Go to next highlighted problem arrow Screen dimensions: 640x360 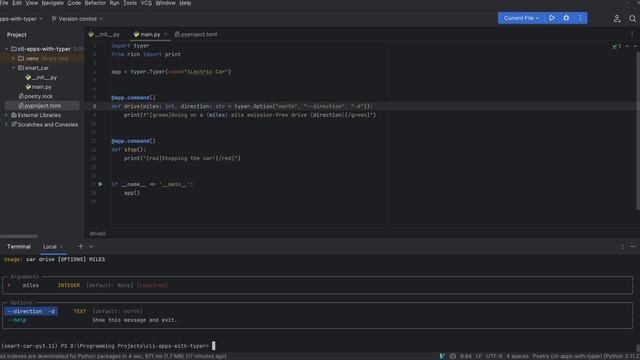click(x=635, y=46)
